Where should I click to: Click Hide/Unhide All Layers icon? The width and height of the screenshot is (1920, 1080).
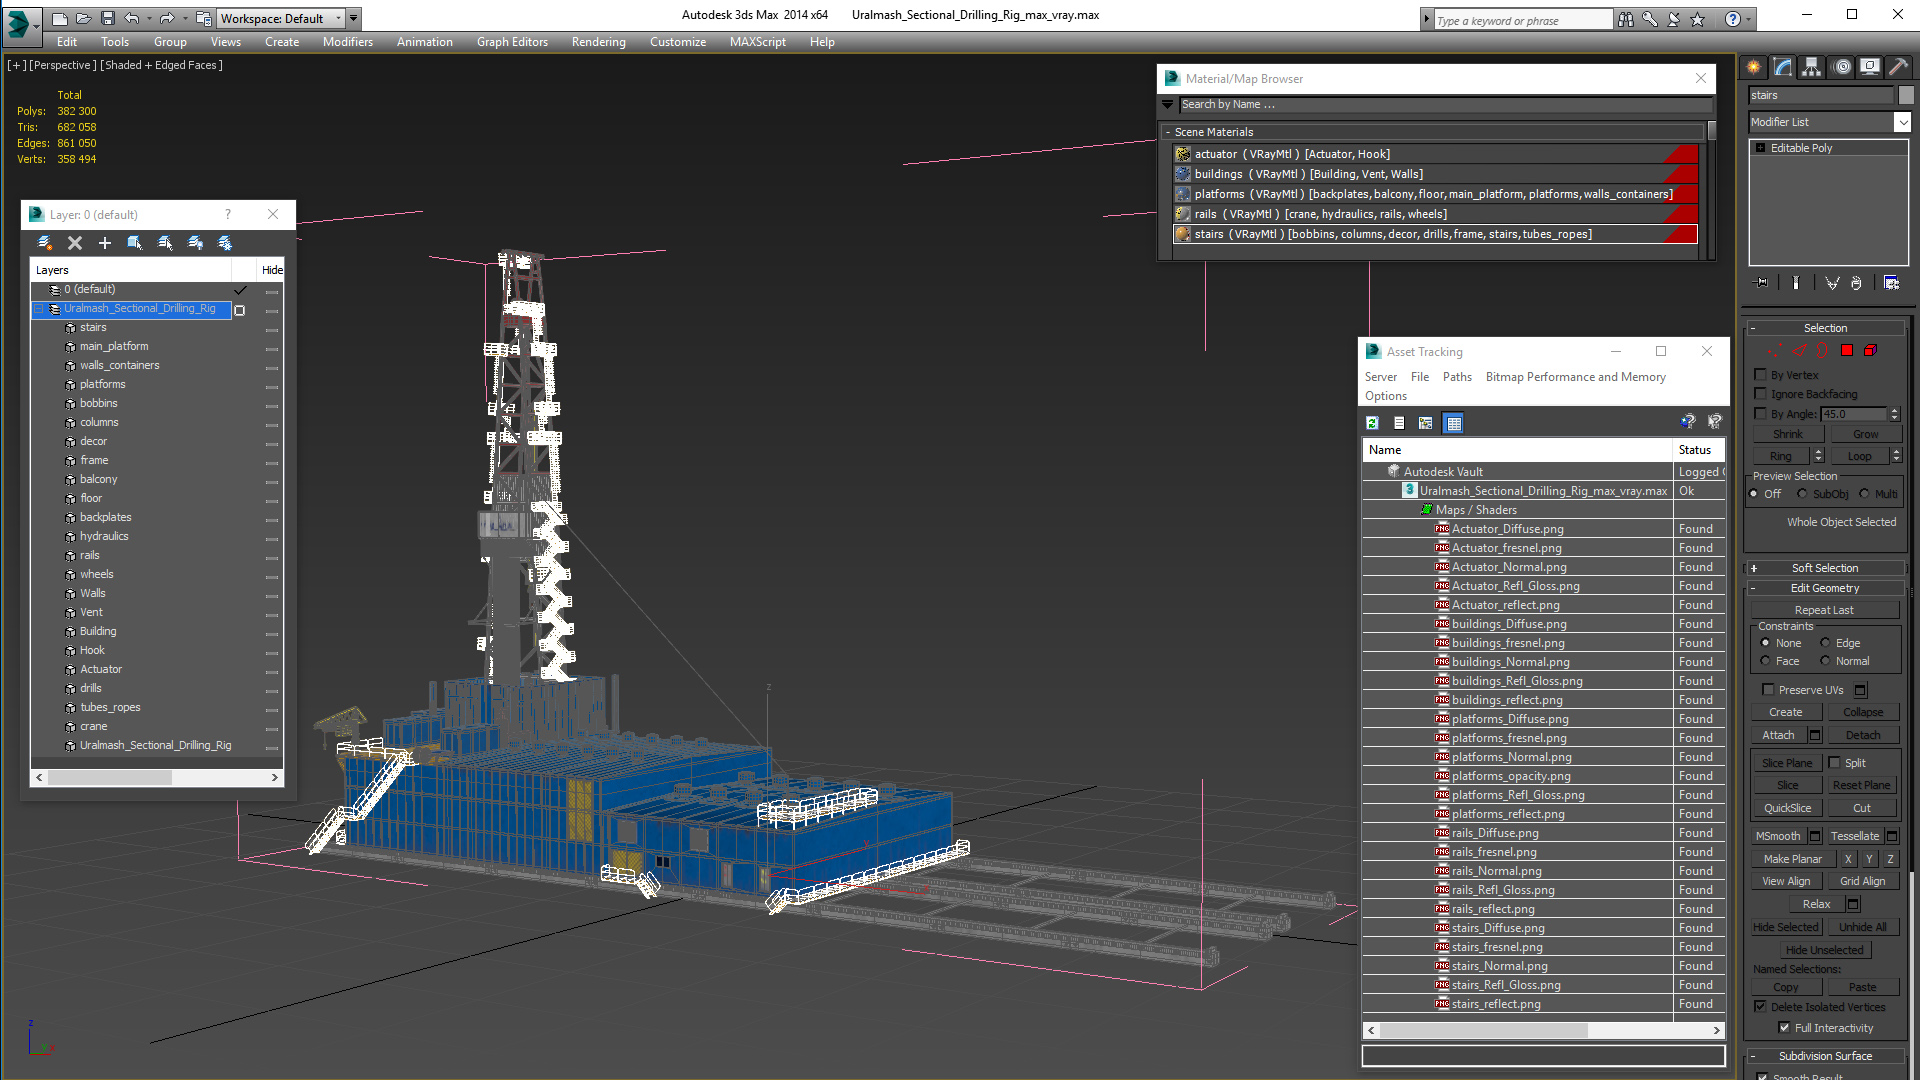(x=195, y=243)
